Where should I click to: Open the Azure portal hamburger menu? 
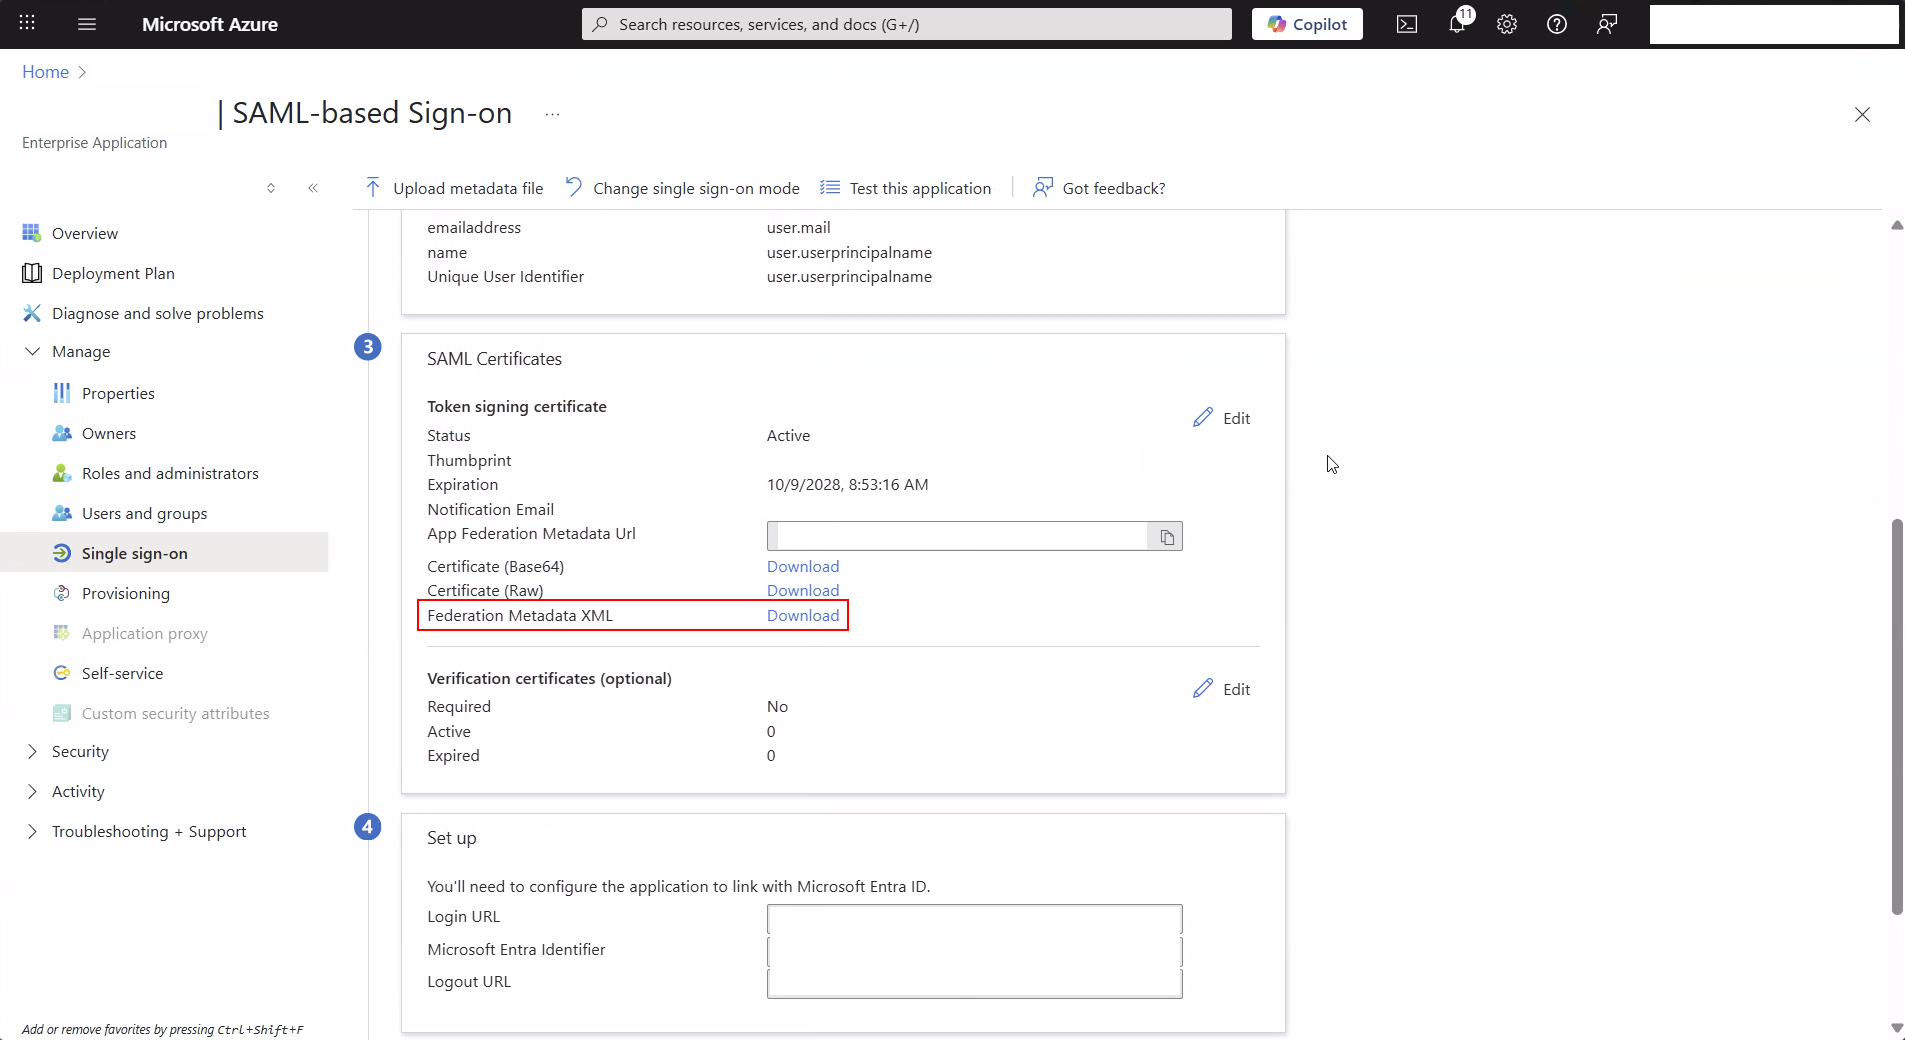pos(87,24)
